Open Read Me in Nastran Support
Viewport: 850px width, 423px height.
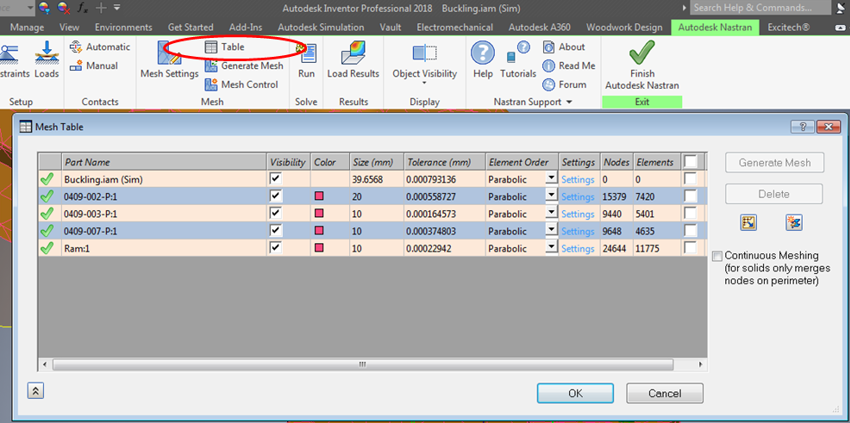click(x=569, y=66)
